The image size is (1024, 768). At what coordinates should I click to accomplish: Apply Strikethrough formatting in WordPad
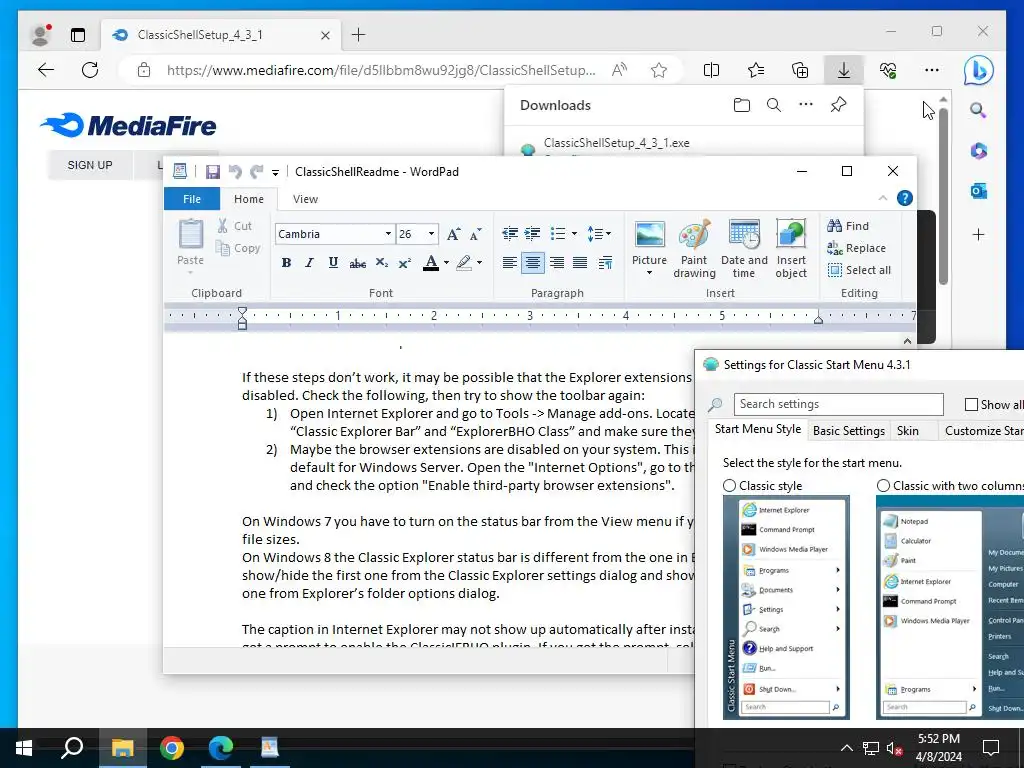tap(357, 263)
